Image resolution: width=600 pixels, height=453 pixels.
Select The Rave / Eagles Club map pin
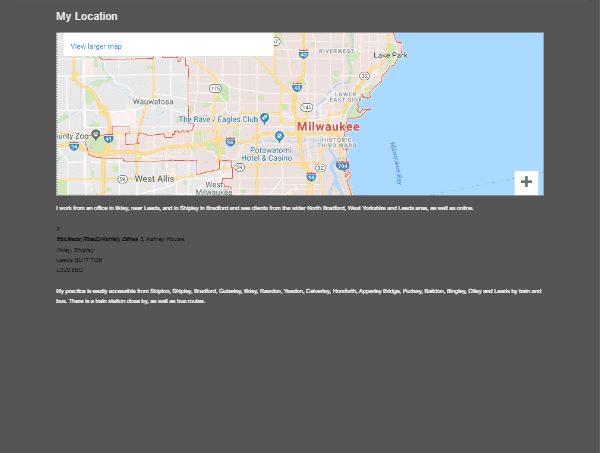click(x=264, y=118)
